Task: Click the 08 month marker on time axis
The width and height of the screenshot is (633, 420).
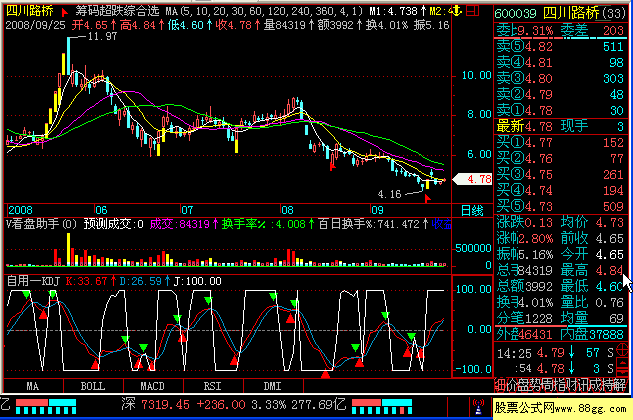Action: point(287,210)
